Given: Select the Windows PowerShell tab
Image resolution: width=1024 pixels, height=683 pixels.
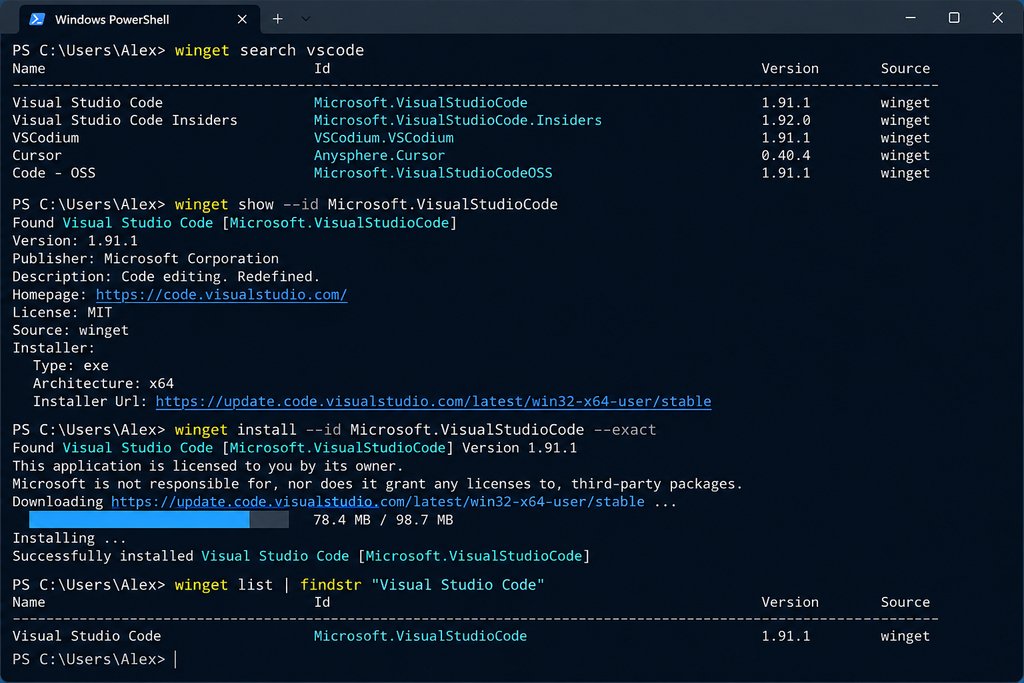Looking at the screenshot, I should [139, 19].
